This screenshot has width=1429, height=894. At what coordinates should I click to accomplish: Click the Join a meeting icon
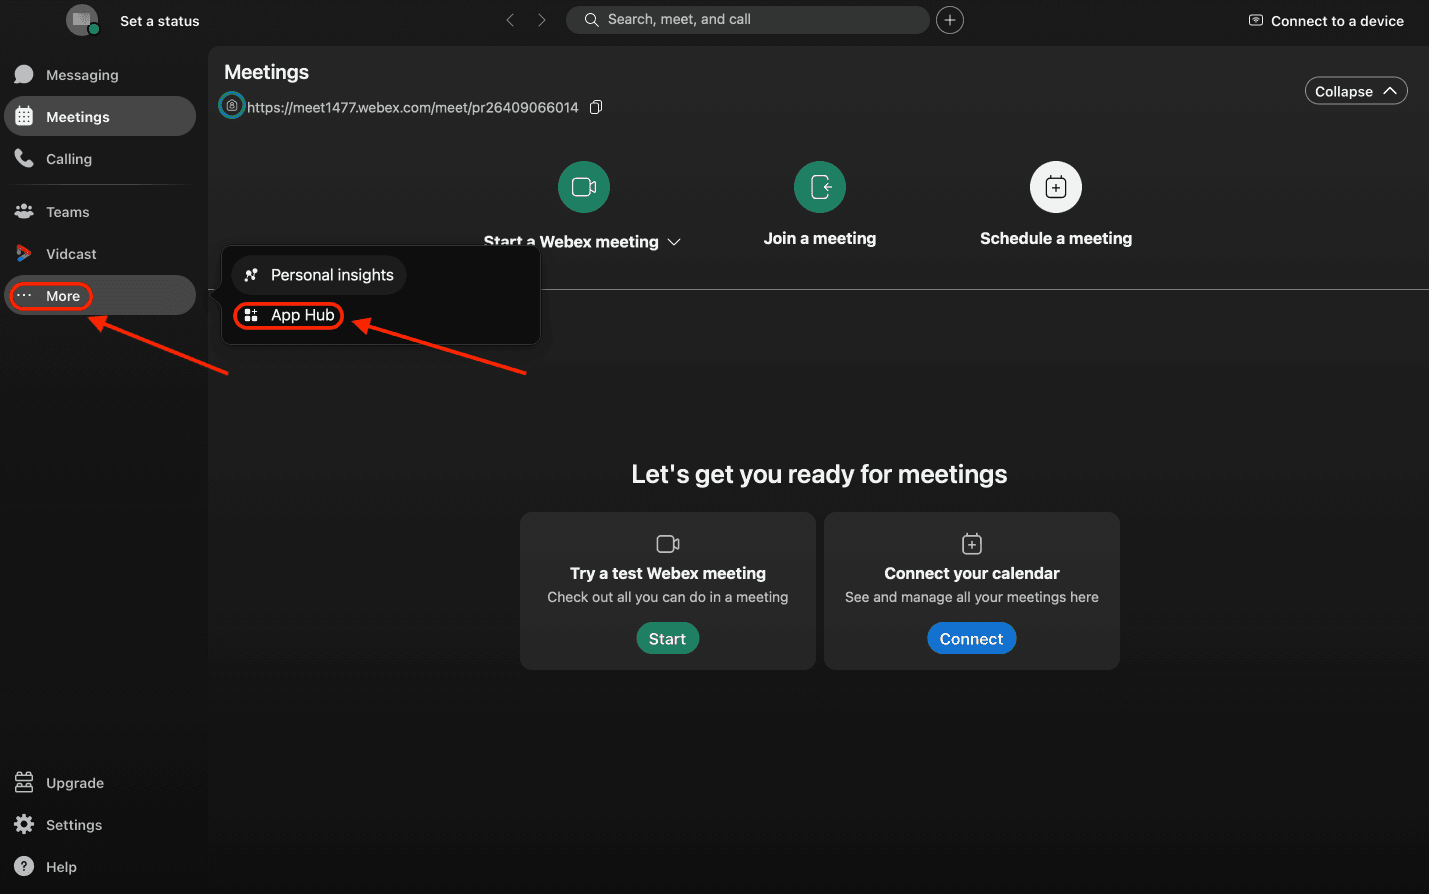click(820, 187)
